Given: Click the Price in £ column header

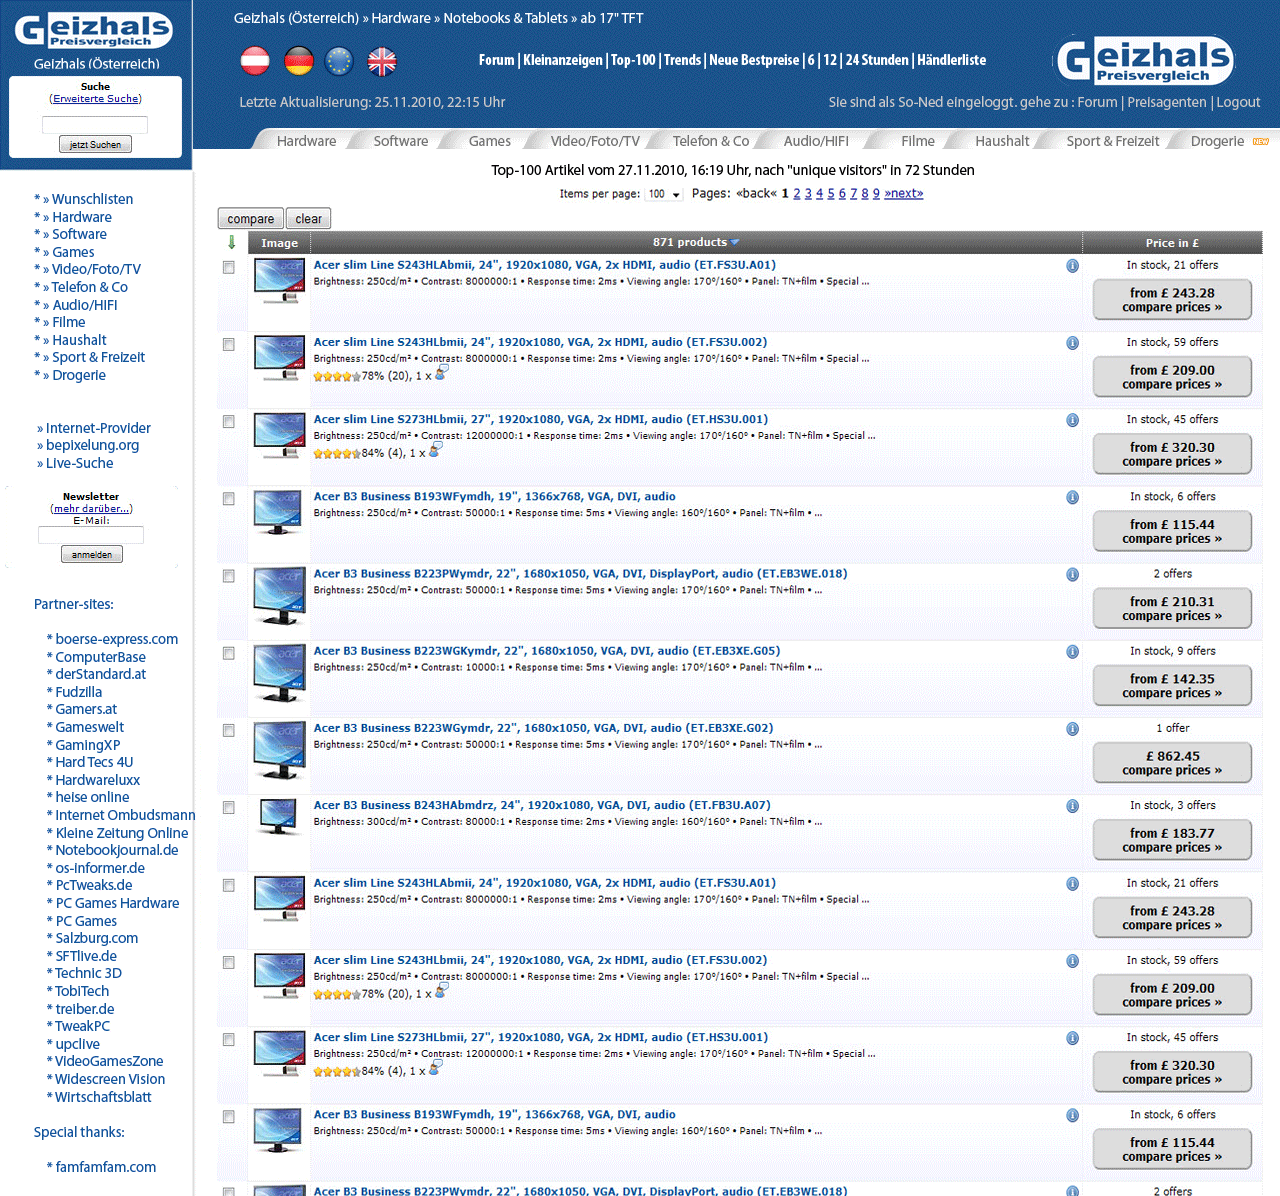Looking at the screenshot, I should [1172, 243].
